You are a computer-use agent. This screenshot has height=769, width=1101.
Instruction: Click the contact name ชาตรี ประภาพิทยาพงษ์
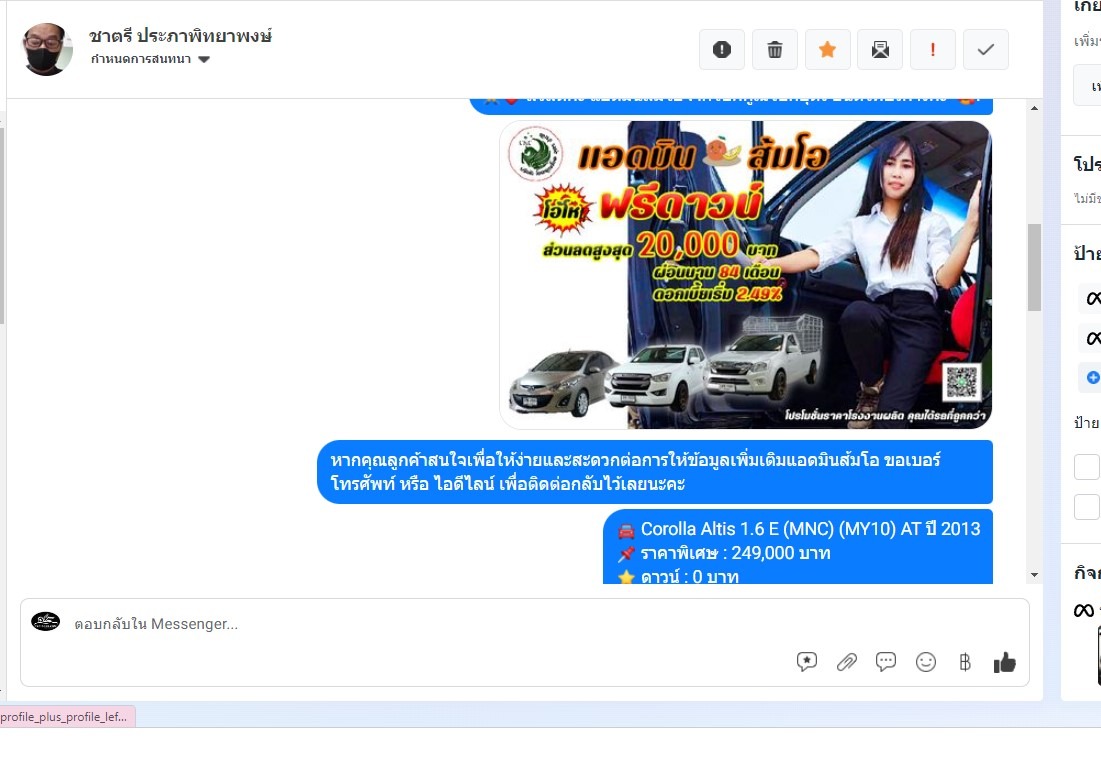click(x=180, y=36)
